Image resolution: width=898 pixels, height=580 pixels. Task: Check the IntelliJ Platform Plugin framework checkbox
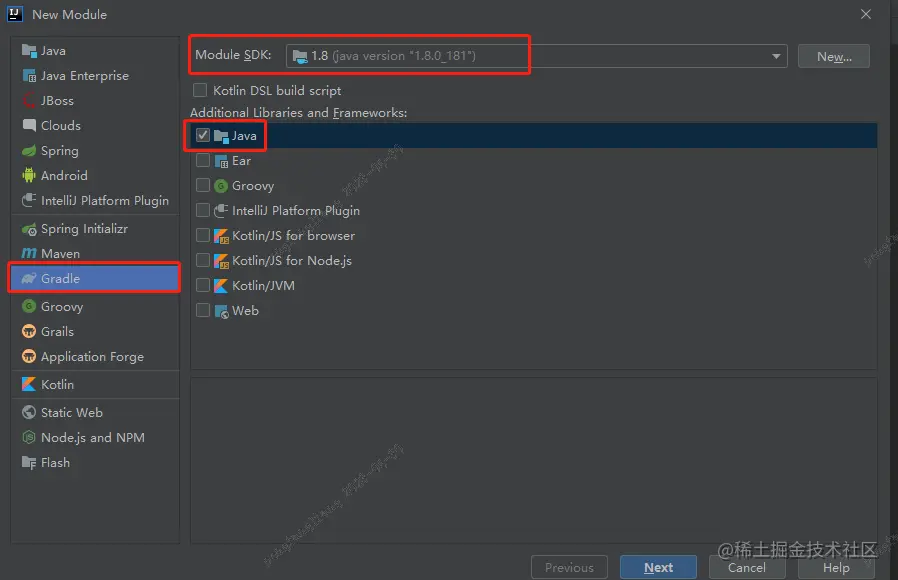(203, 210)
